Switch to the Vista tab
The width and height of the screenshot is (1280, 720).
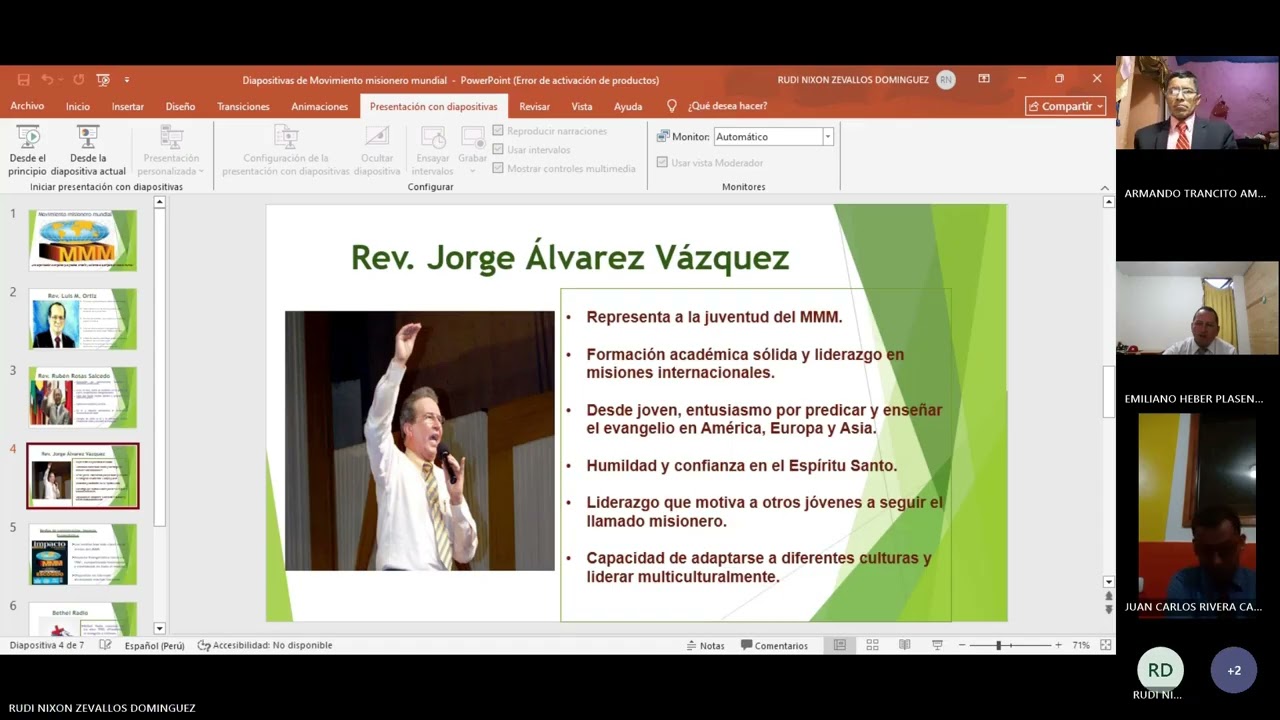(581, 106)
